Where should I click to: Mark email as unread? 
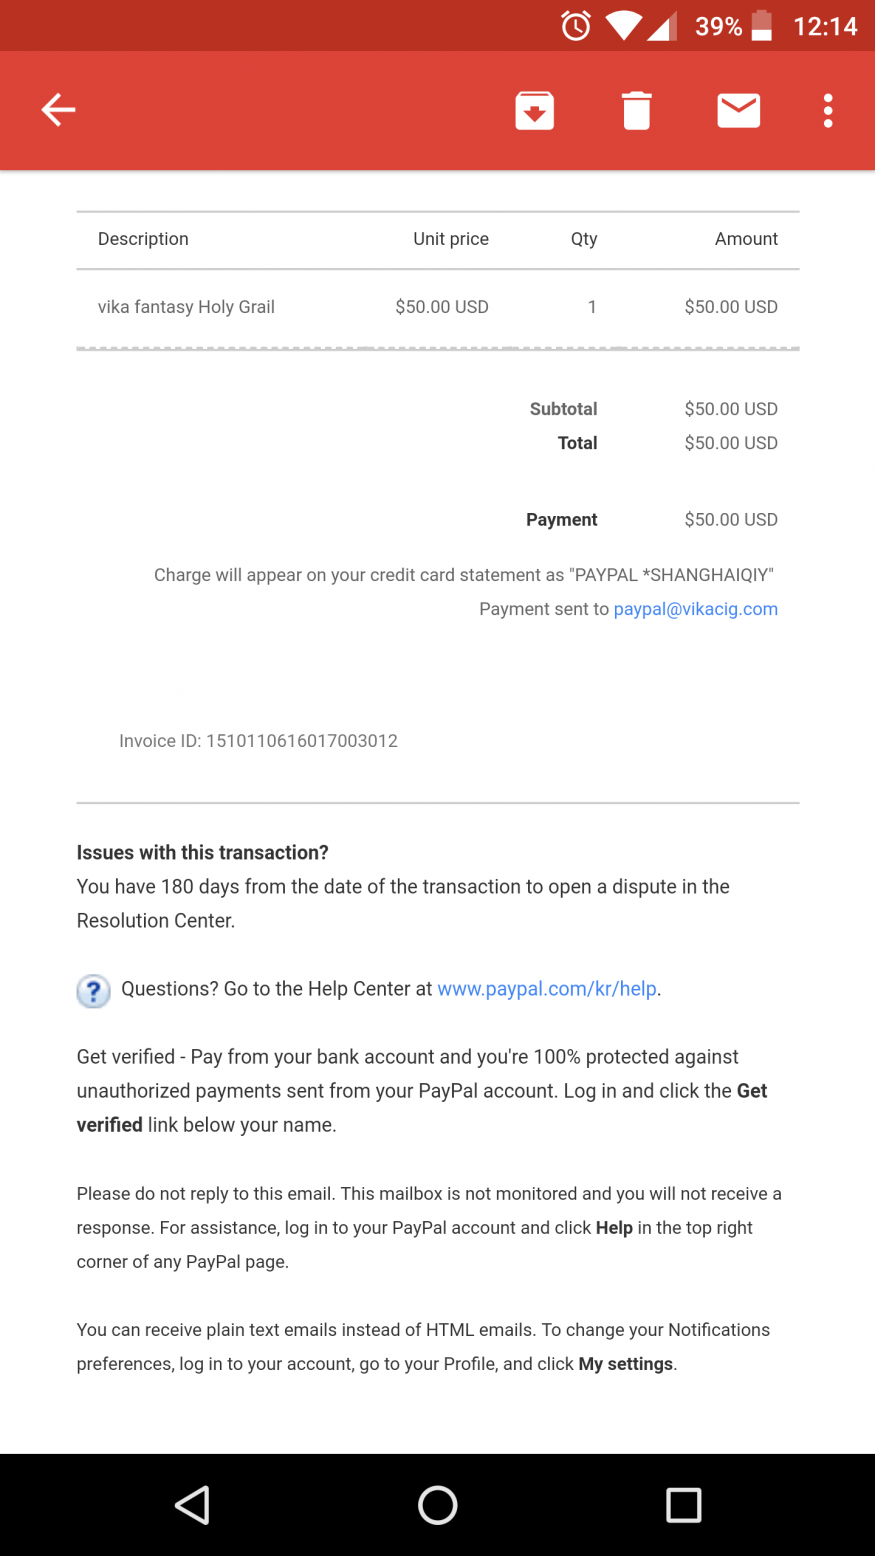click(x=739, y=110)
